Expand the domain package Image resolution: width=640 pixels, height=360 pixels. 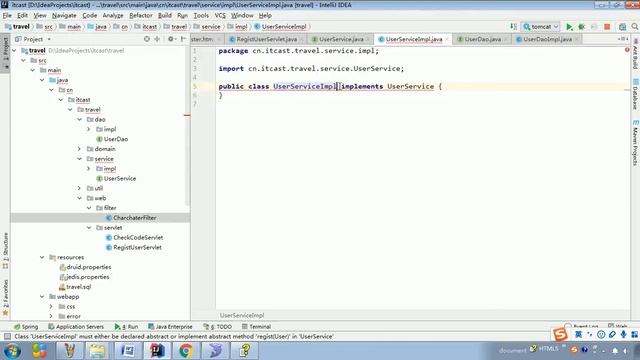point(79,149)
